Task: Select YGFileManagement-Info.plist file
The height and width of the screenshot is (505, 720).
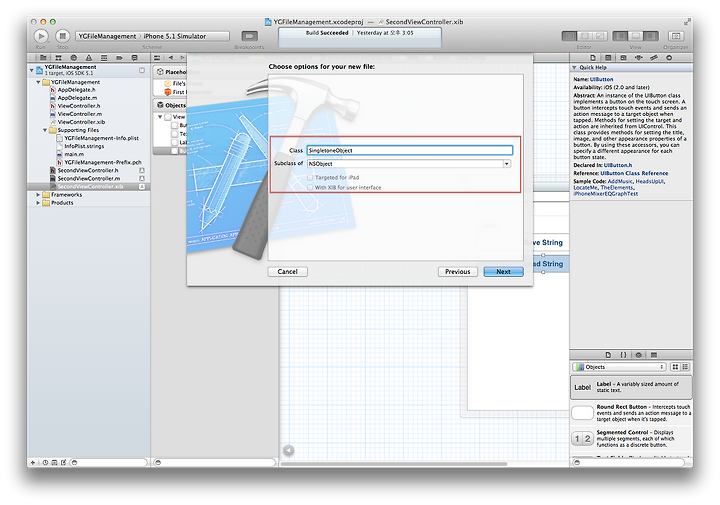Action: 101,138
